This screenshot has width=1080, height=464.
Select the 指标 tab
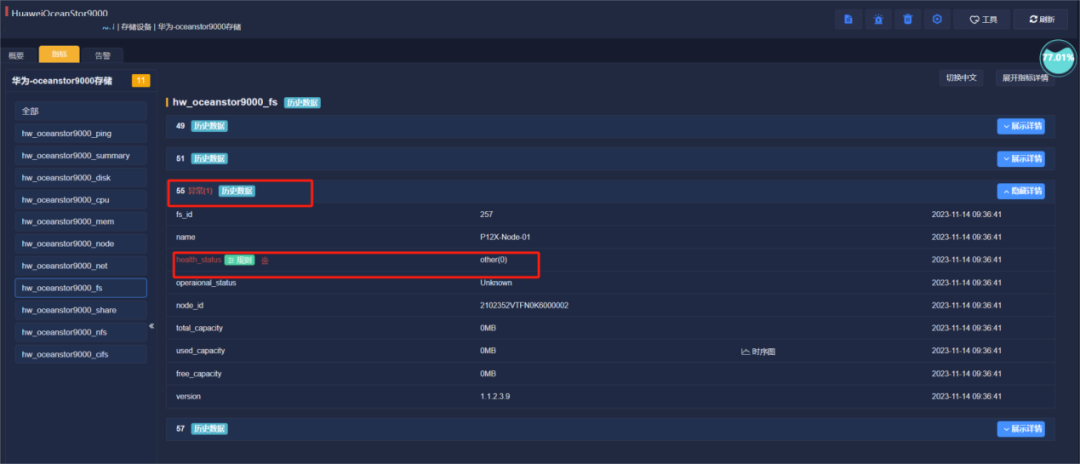(x=59, y=54)
